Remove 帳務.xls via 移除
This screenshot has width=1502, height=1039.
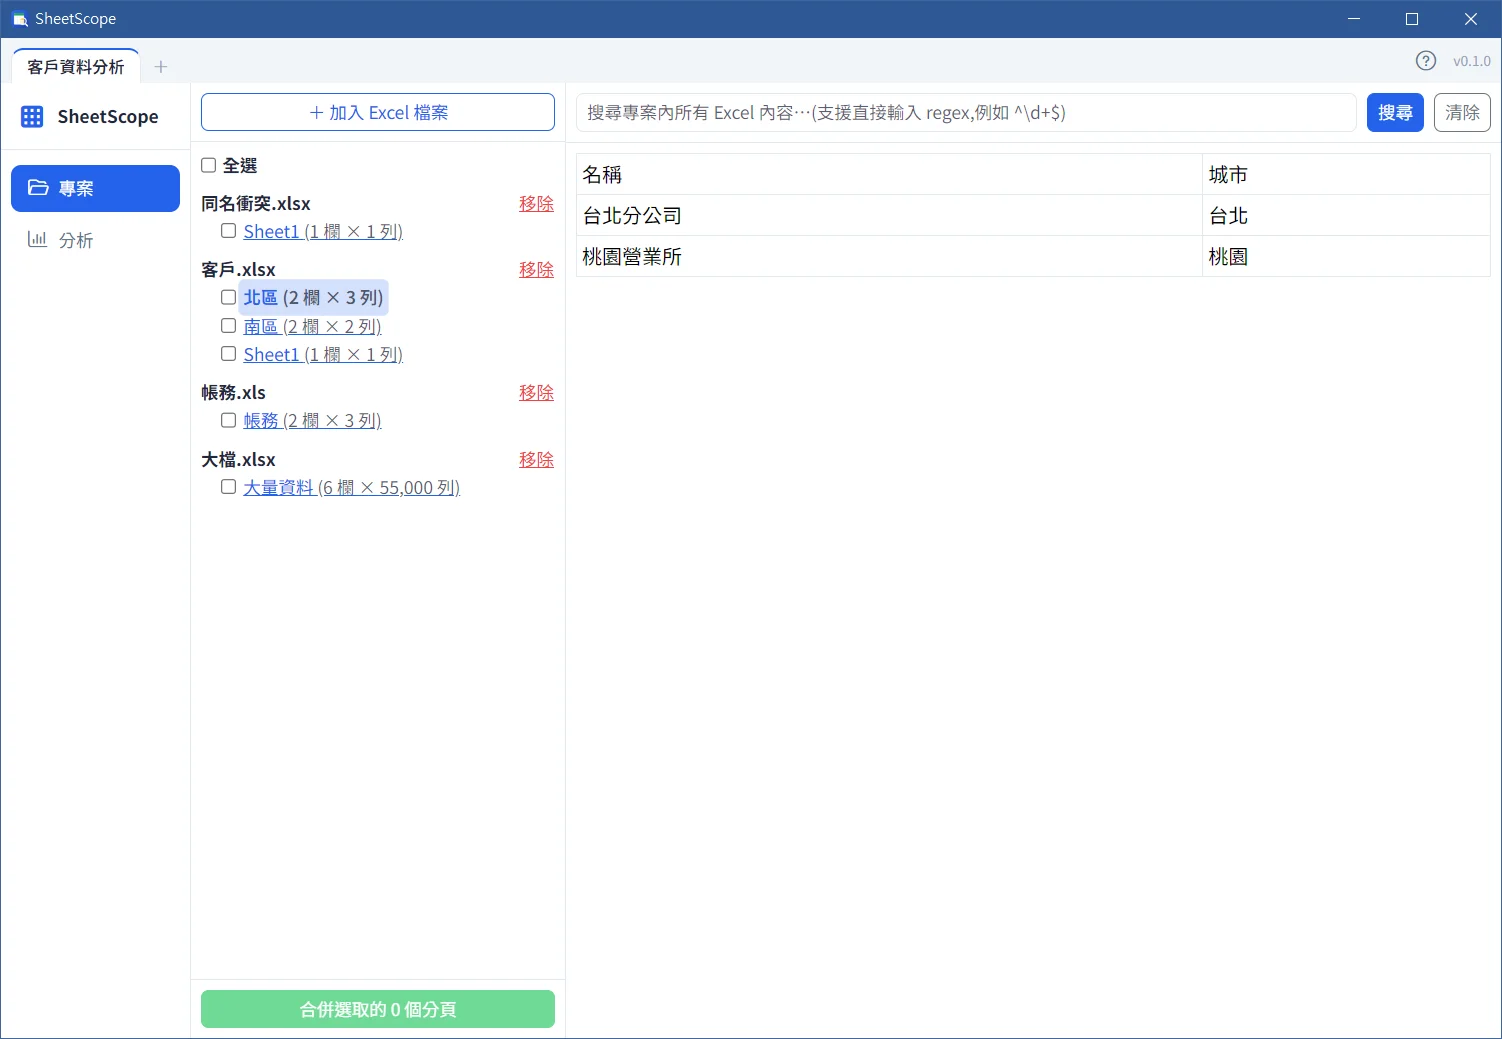(536, 392)
